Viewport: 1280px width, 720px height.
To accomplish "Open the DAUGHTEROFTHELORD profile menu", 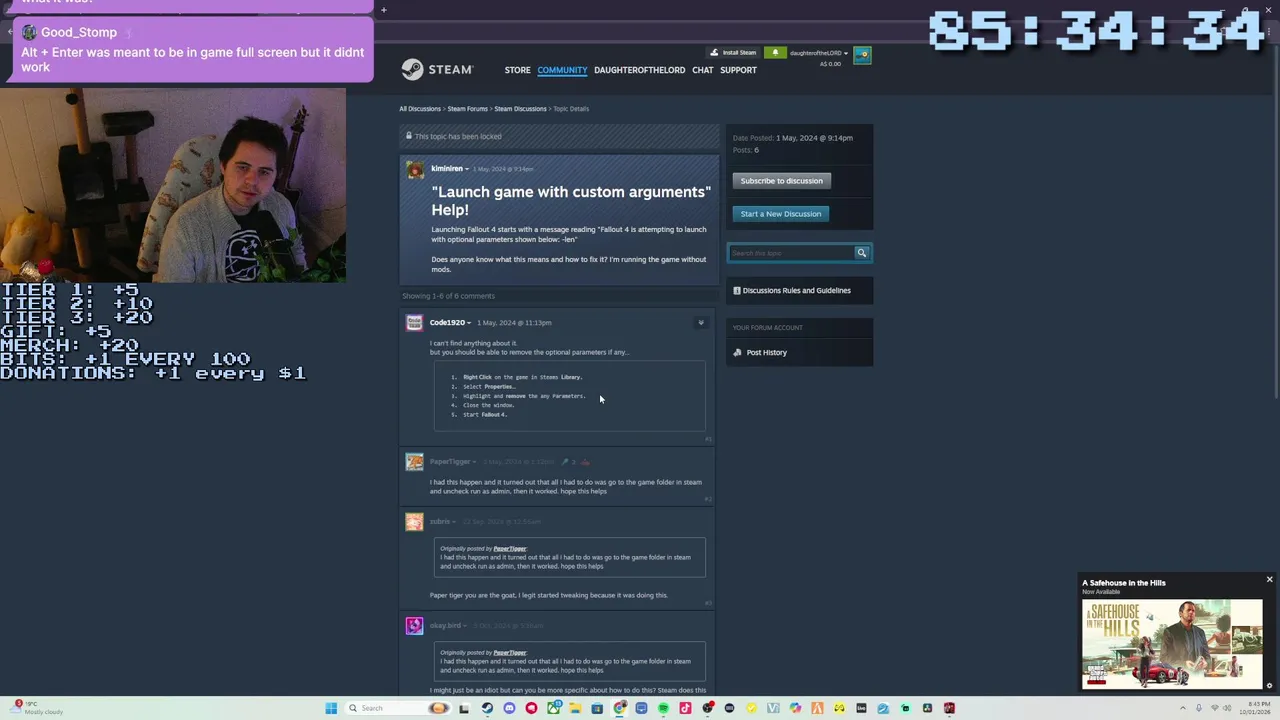I will click(x=640, y=70).
